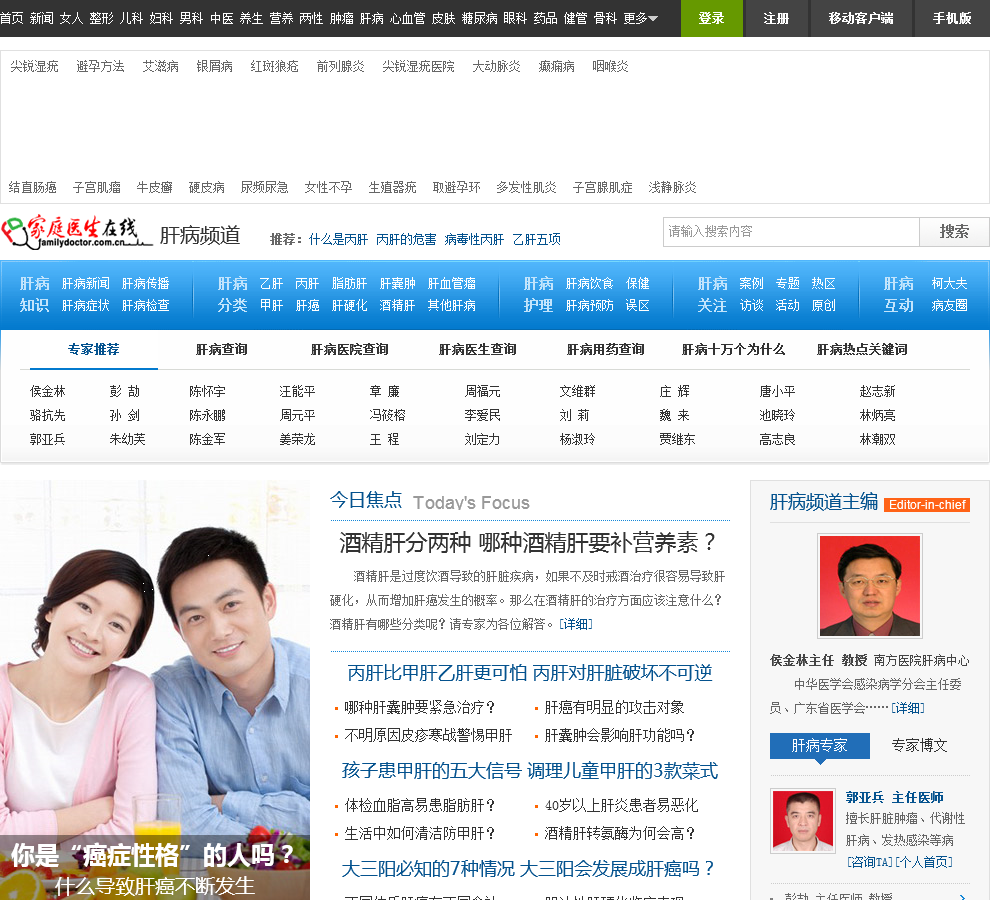Open expert 侯金林 in expert list

(x=48, y=392)
